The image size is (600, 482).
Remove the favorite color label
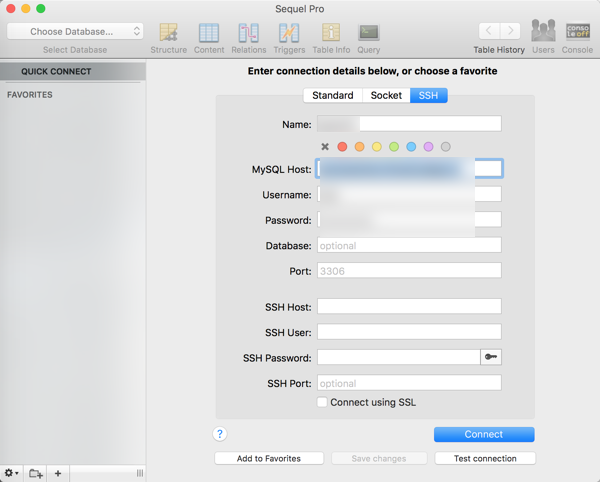tap(325, 147)
